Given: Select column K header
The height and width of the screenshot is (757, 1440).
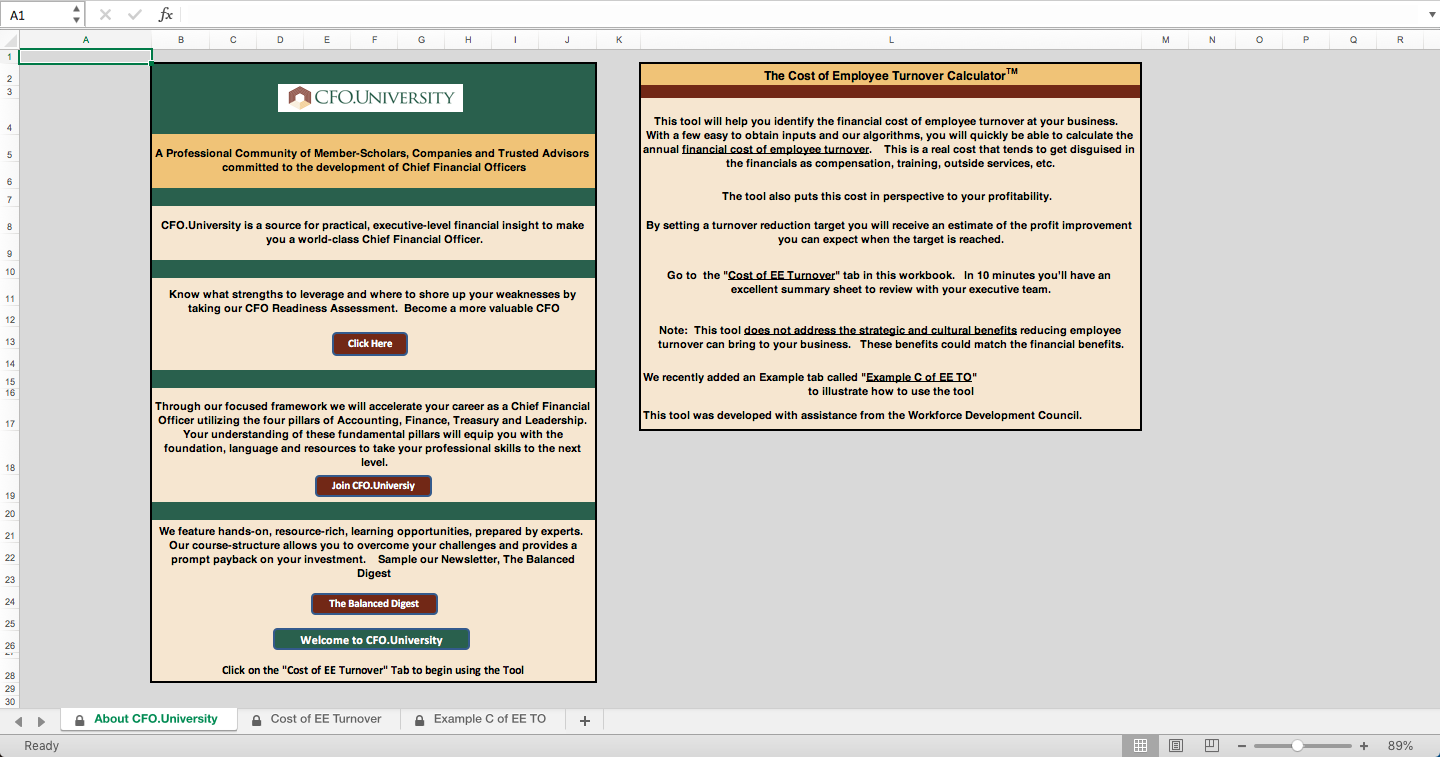Looking at the screenshot, I should tap(618, 40).
